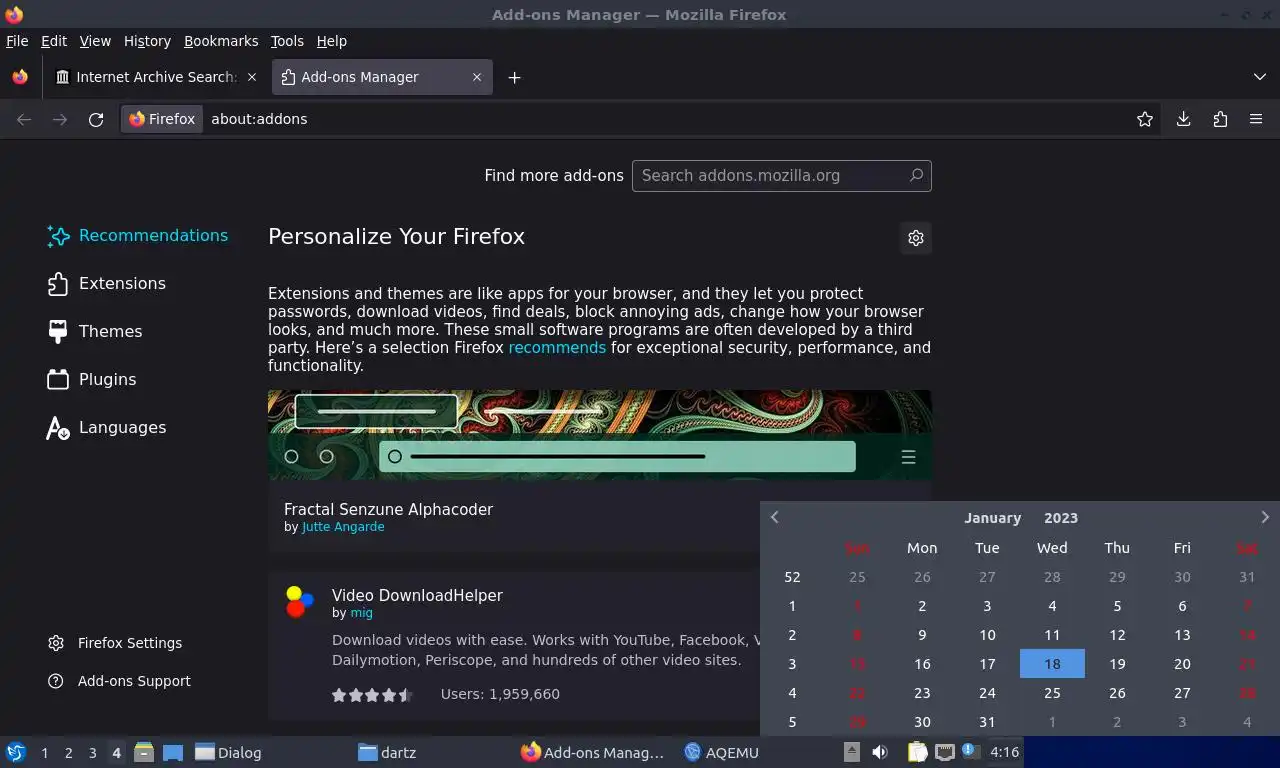Image resolution: width=1280 pixels, height=768 pixels.
Task: Open a new tab with the plus button
Action: pyautogui.click(x=514, y=77)
